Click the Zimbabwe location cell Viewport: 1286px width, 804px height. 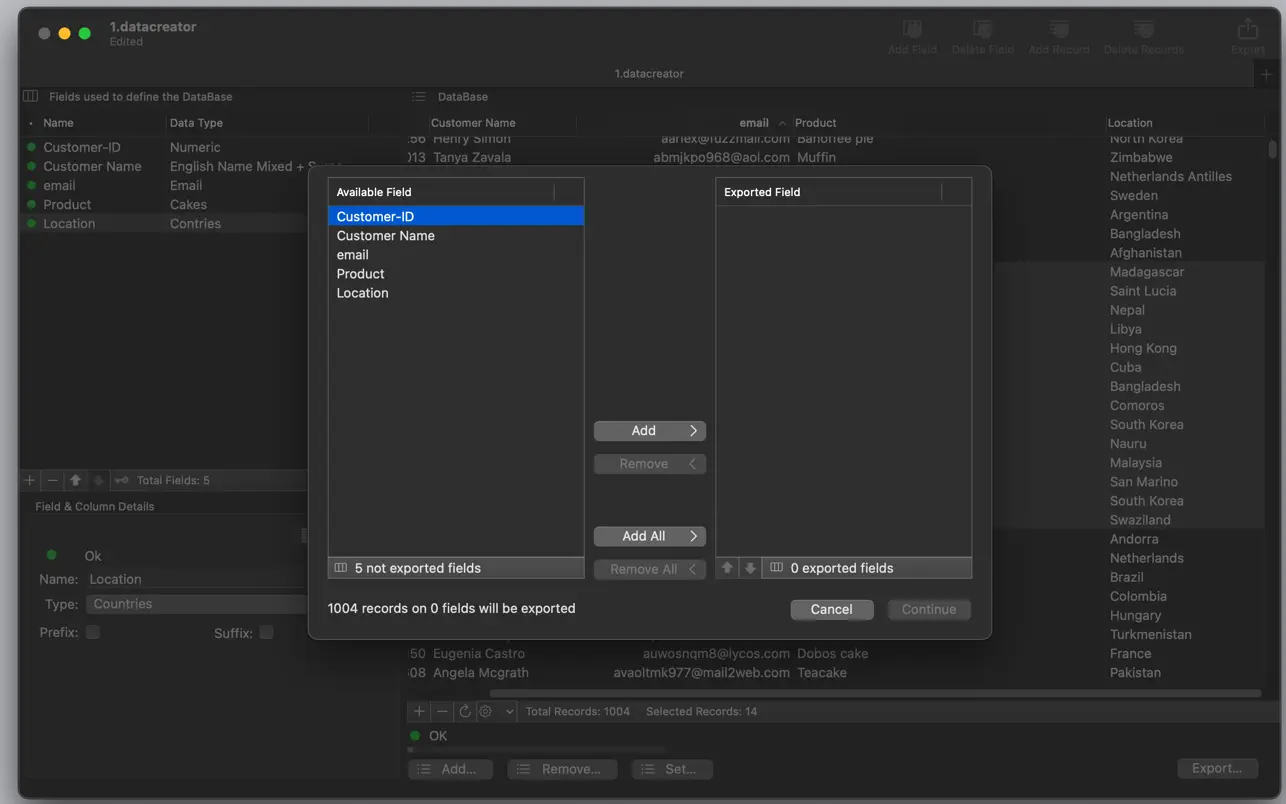1141,157
